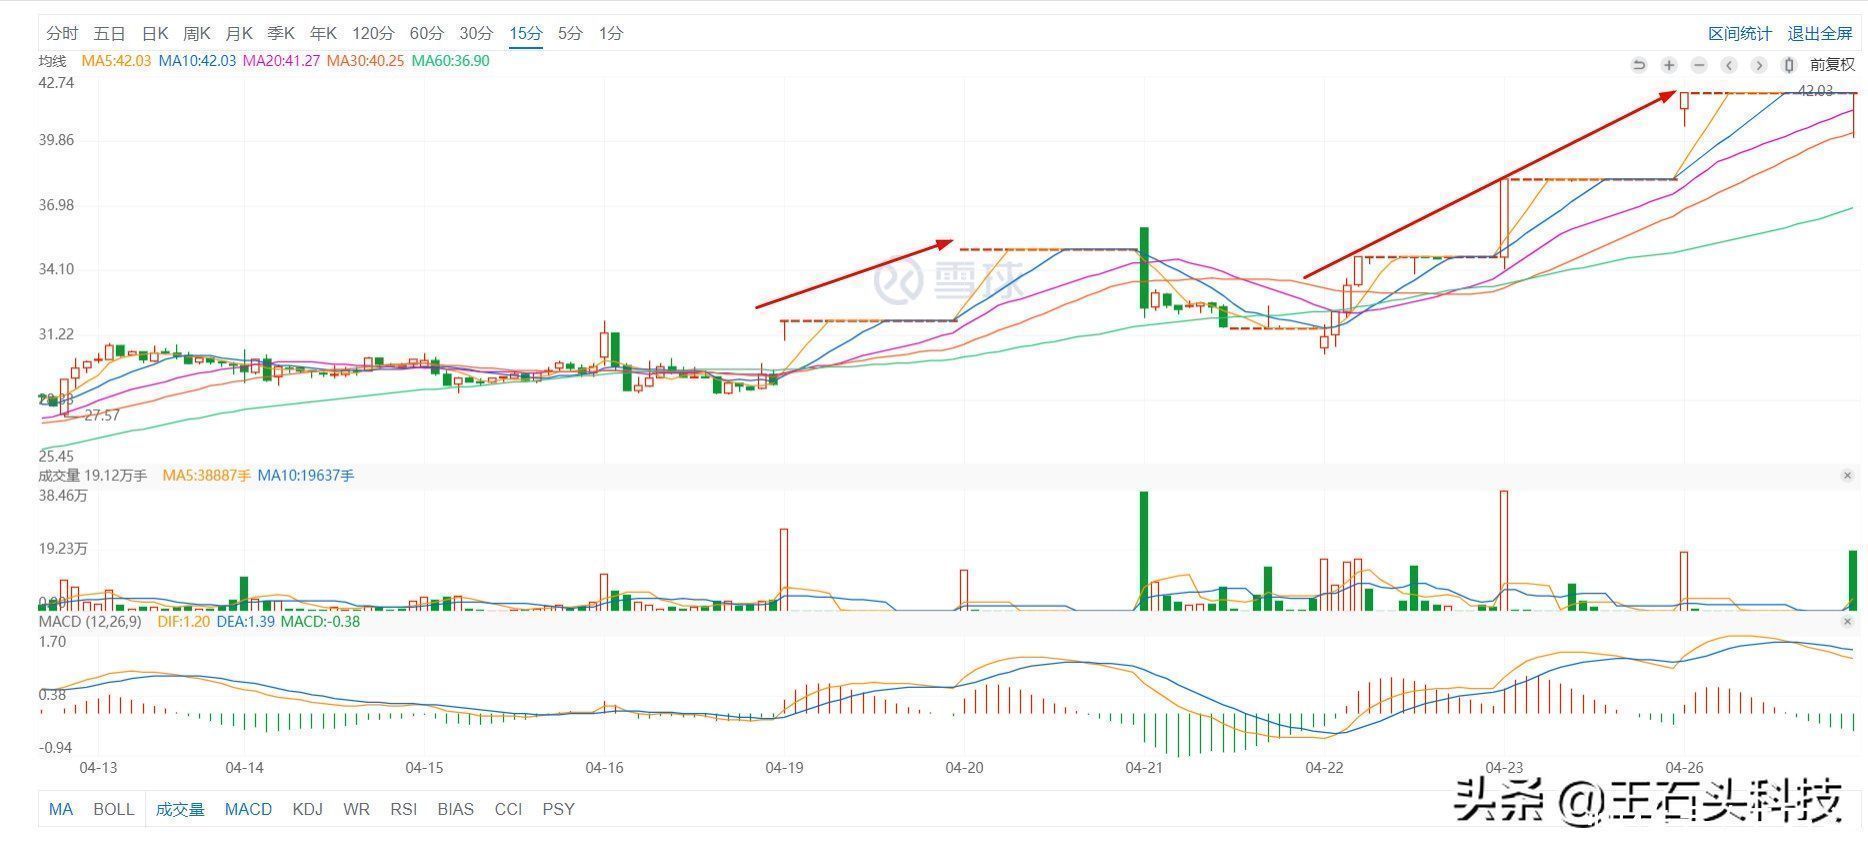The width and height of the screenshot is (1868, 850).
Task: Click the volume MA5:38887手 value
Action: (x=206, y=476)
